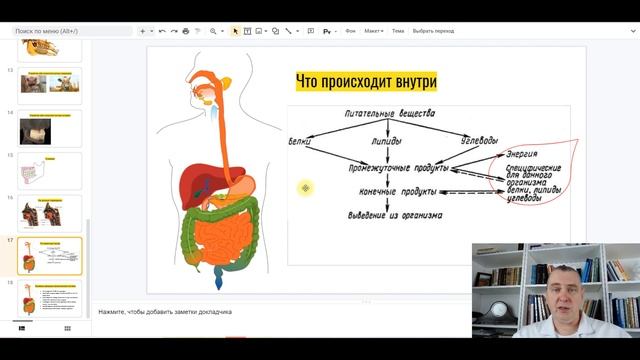Click the digestive system illustration
Image resolution: width=640 pixels, height=360 pixels.
(x=219, y=171)
